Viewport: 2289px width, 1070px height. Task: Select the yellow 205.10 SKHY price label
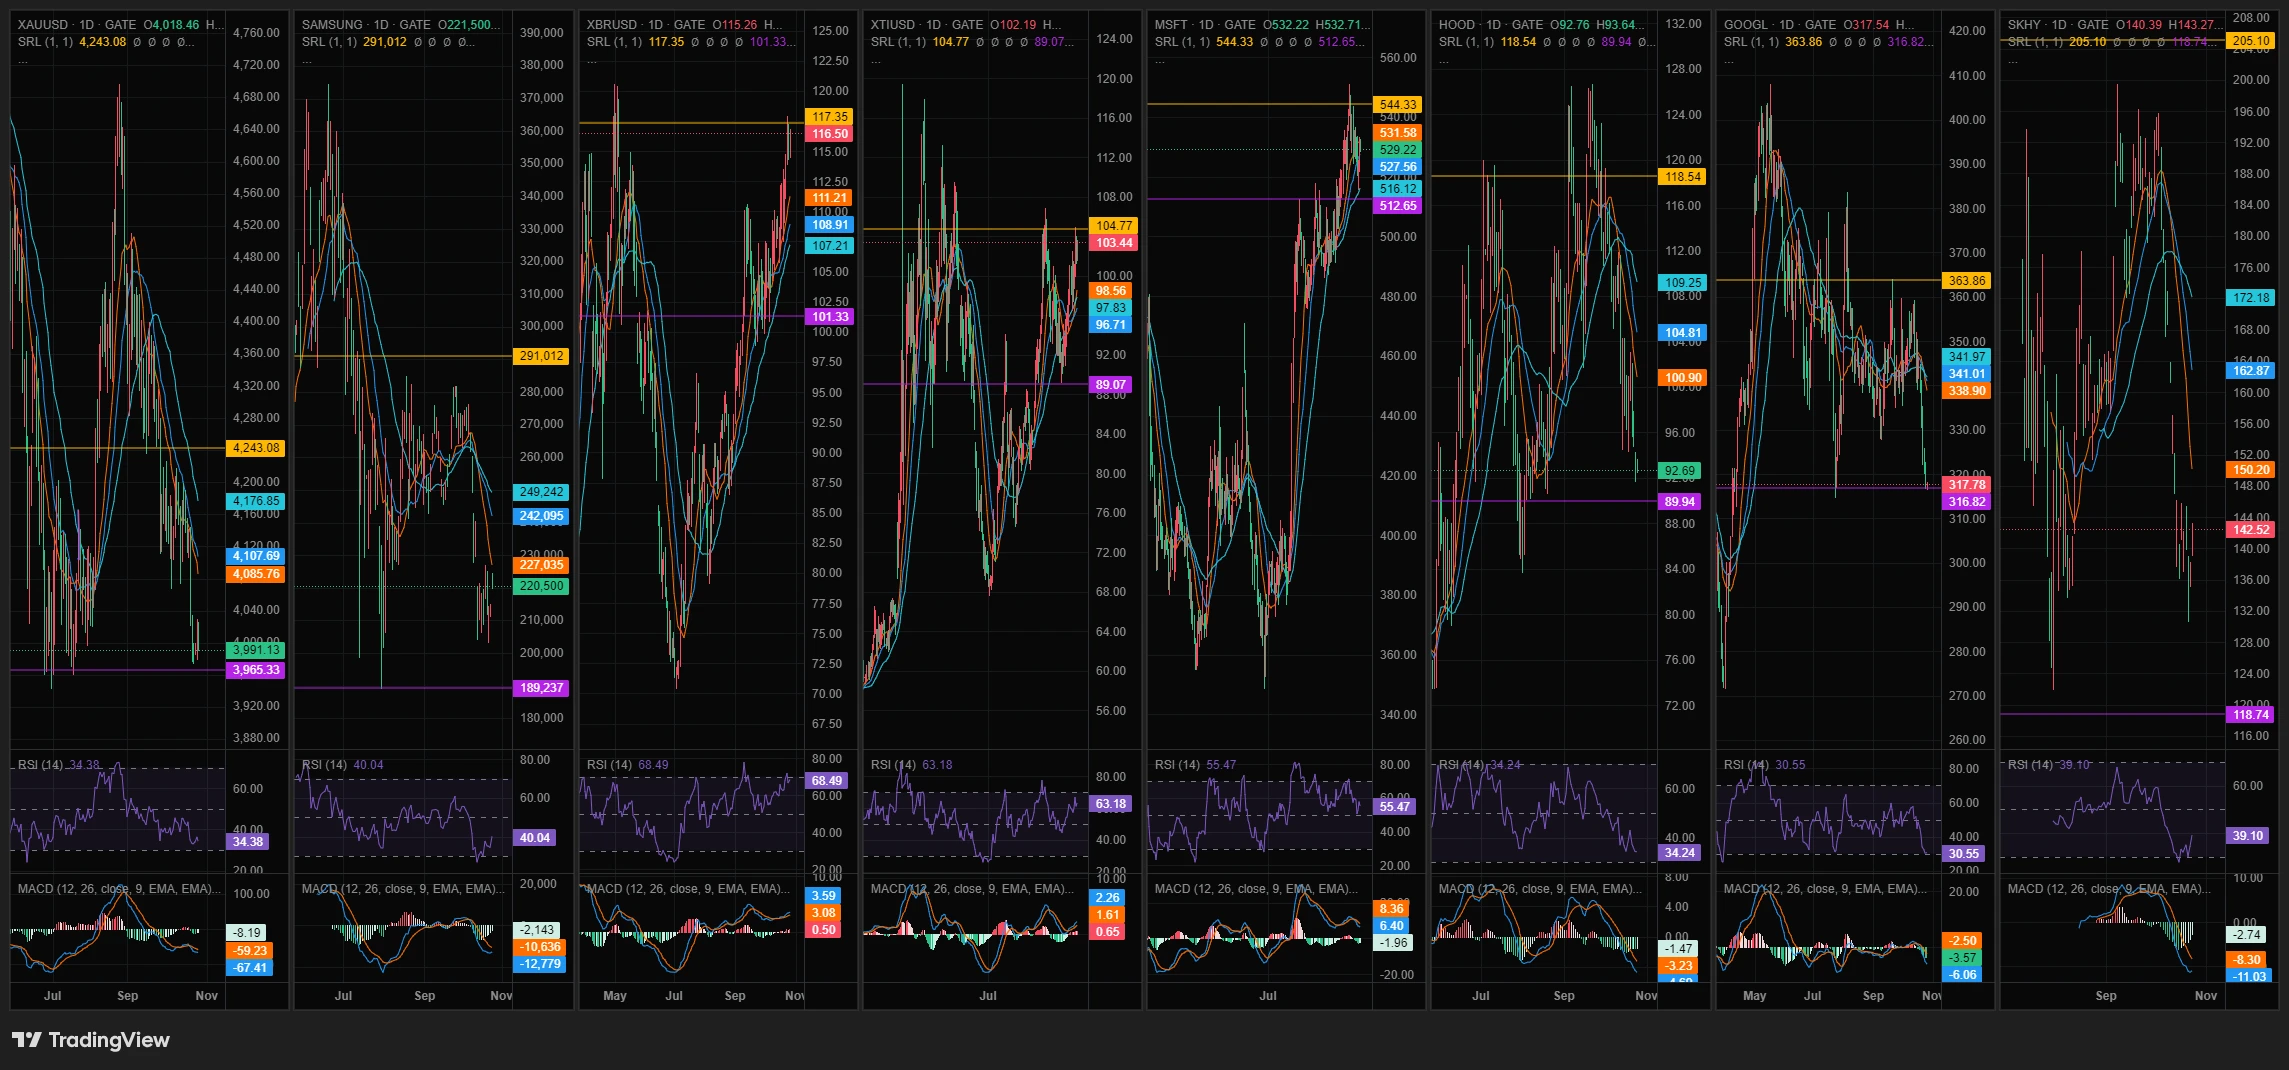point(2250,41)
